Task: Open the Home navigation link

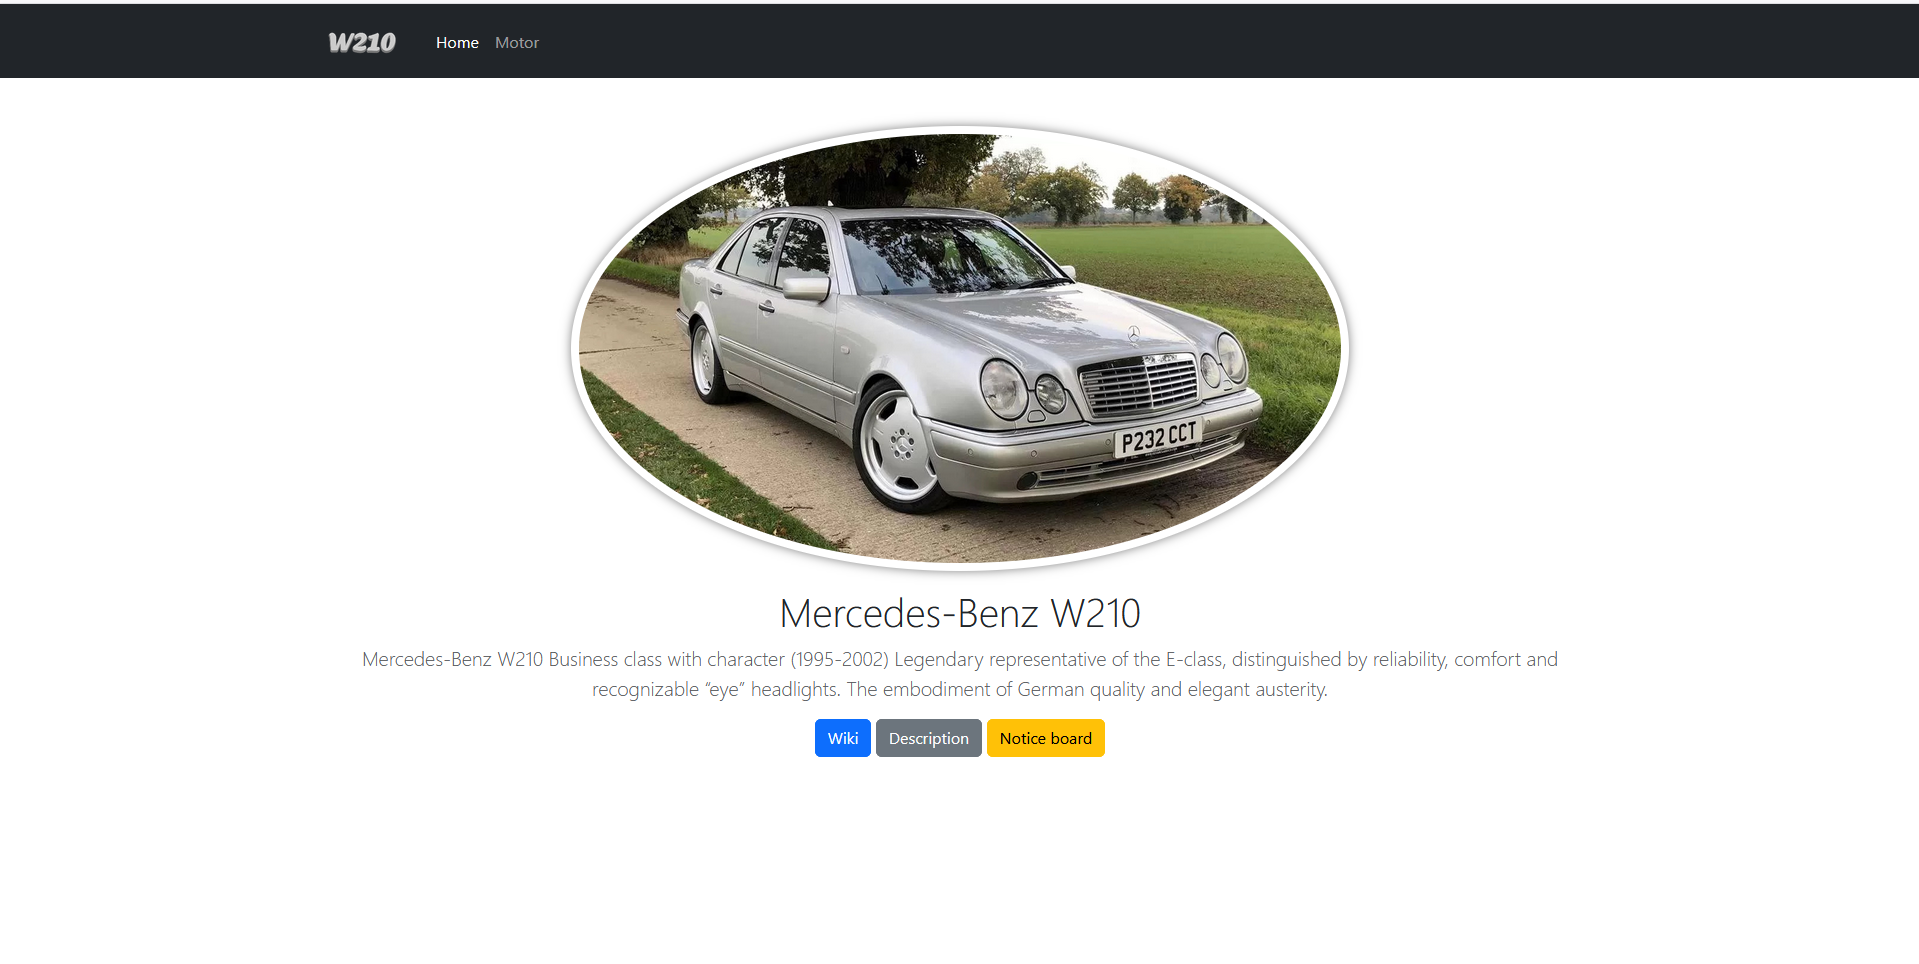Action: coord(457,42)
